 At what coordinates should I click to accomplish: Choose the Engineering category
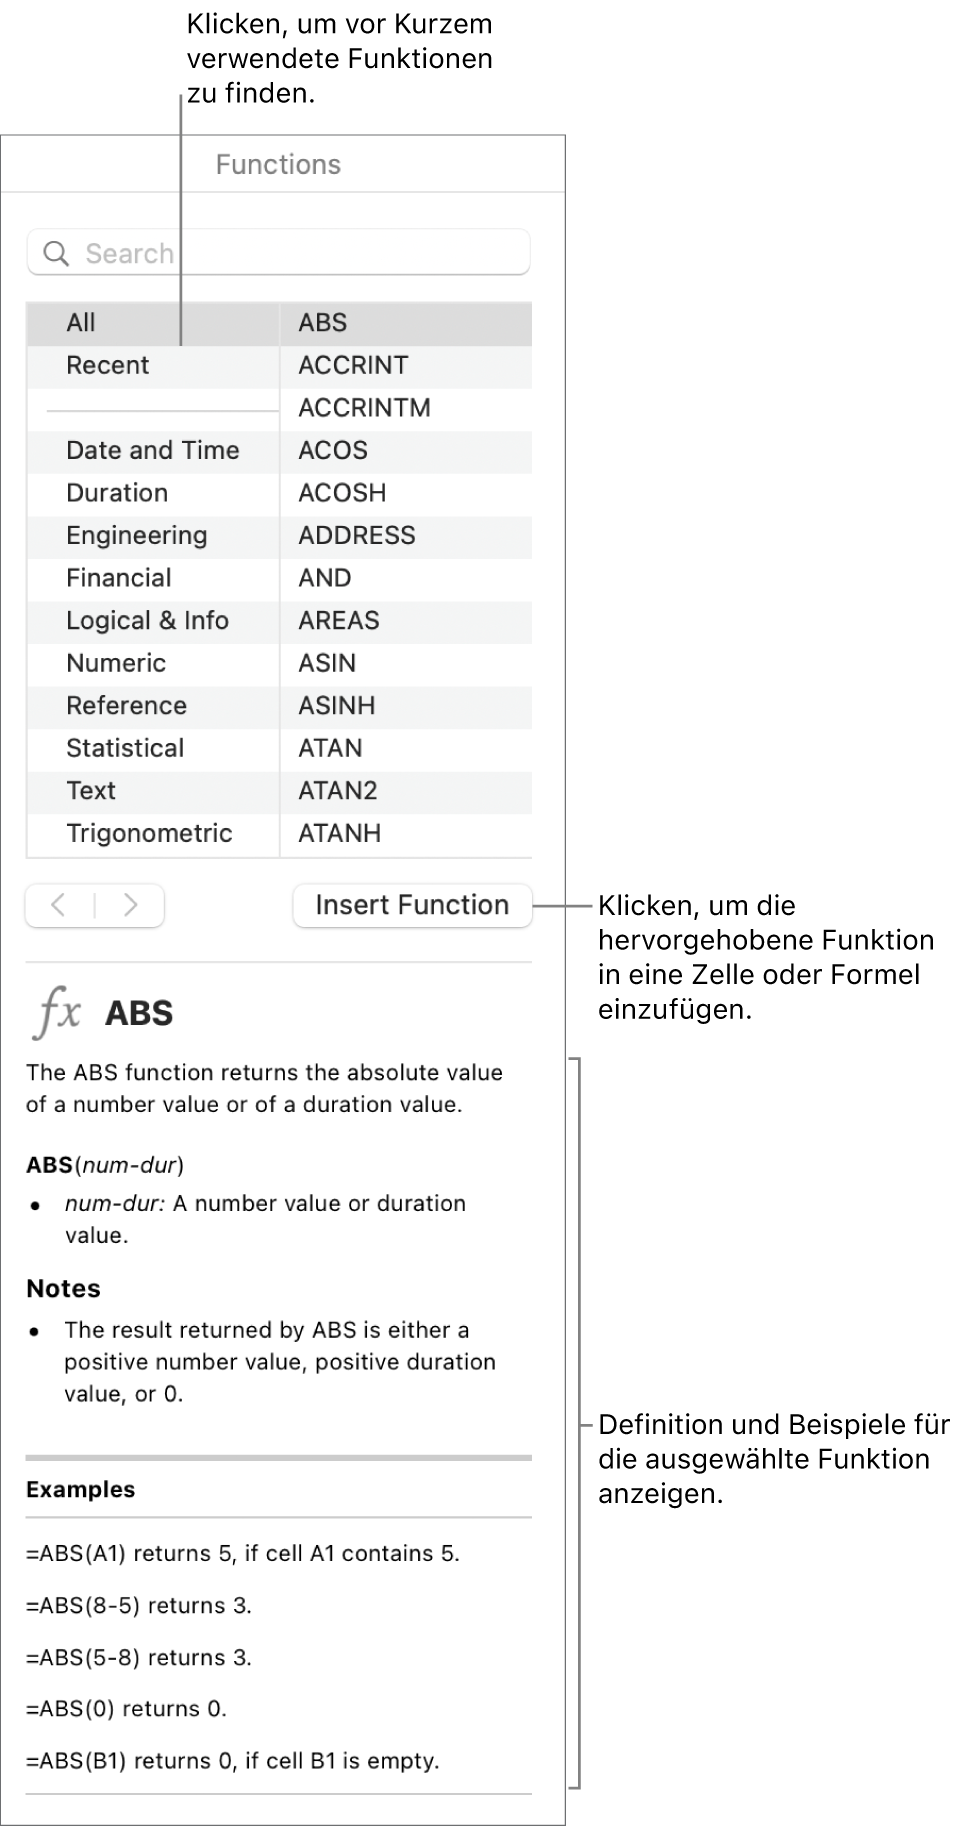137,536
